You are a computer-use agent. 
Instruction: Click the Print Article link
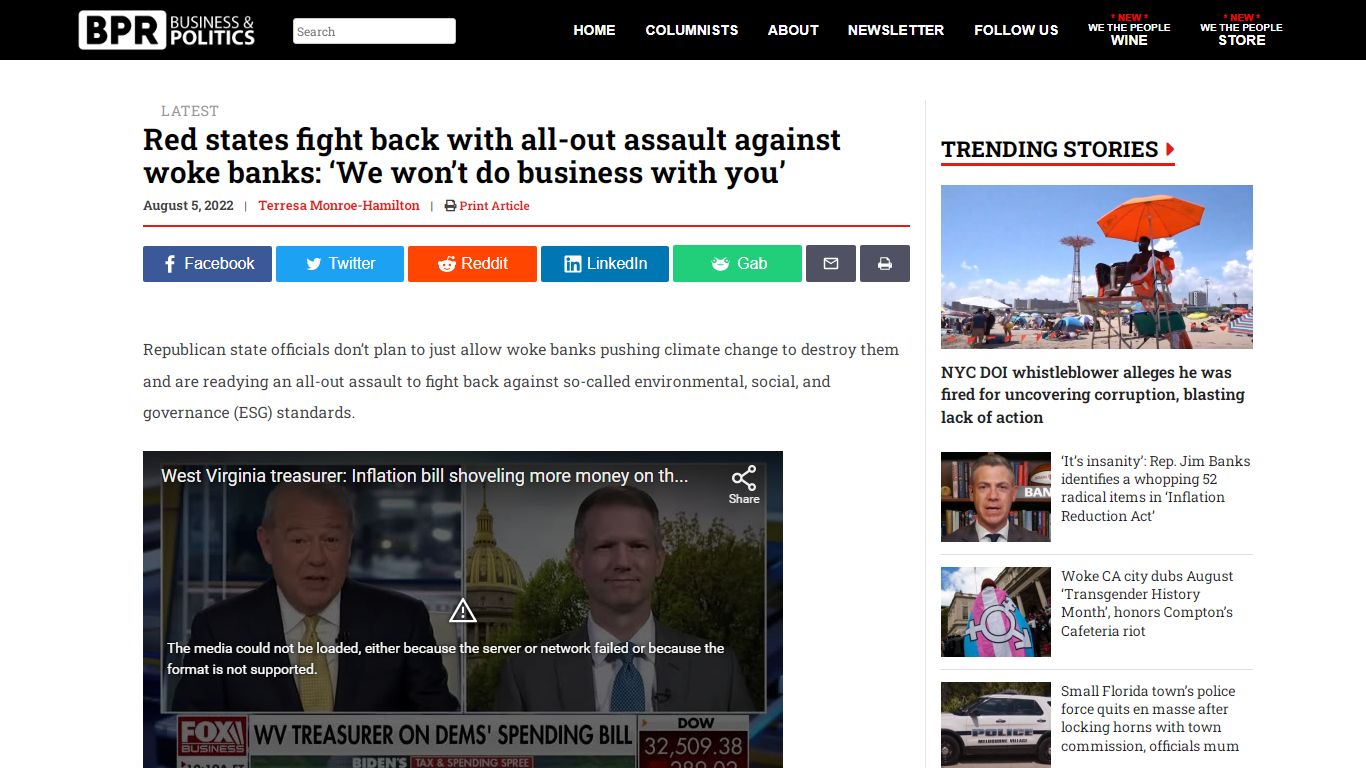pyautogui.click(x=487, y=205)
